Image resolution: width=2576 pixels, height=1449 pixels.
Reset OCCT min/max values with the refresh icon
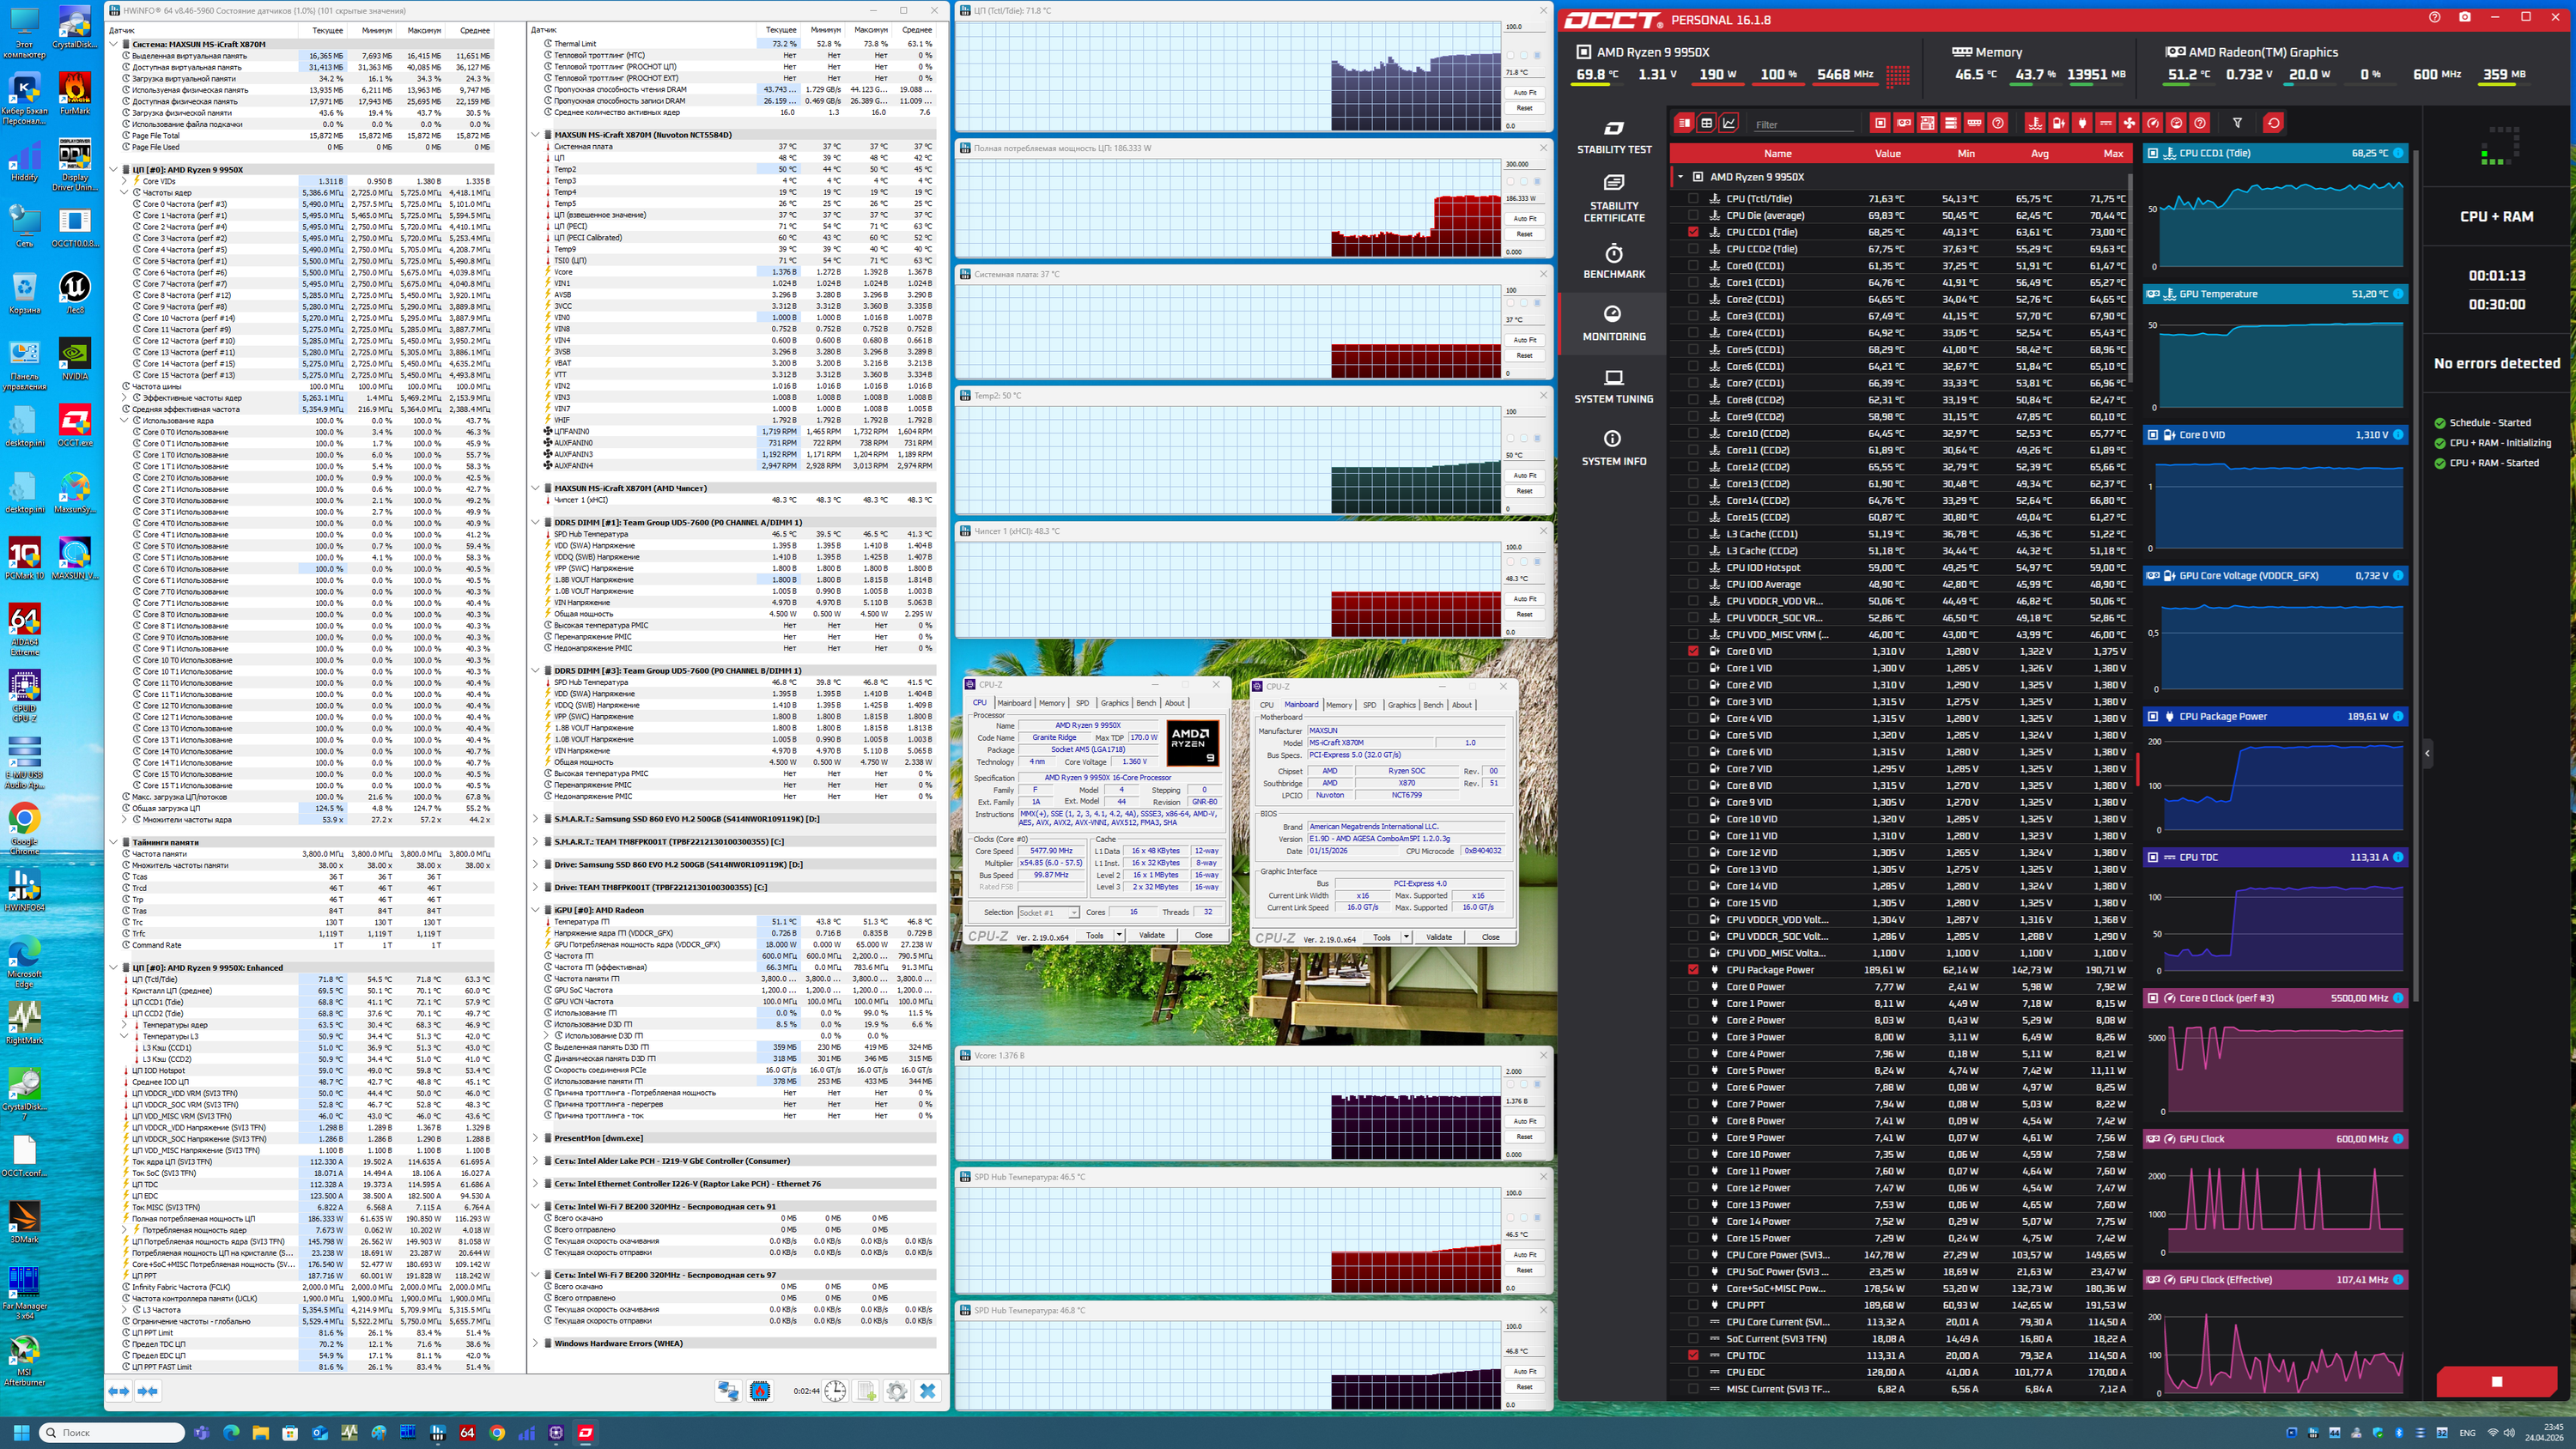[2274, 123]
